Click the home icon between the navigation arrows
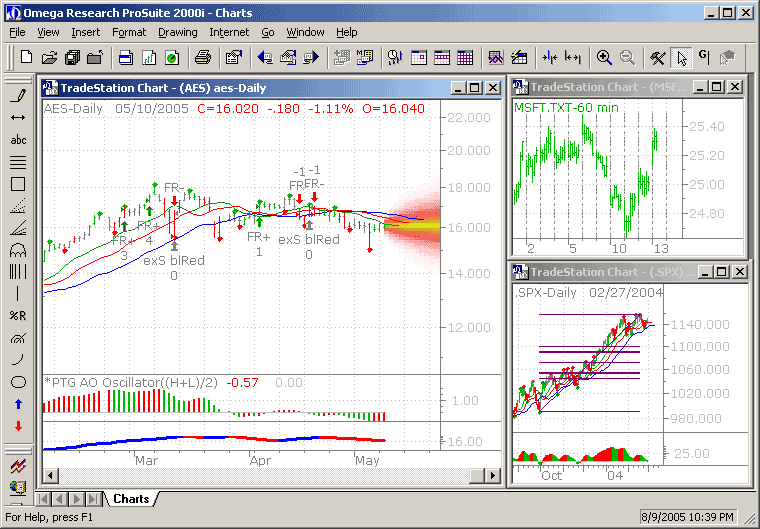The width and height of the screenshot is (760, 529). [288, 58]
